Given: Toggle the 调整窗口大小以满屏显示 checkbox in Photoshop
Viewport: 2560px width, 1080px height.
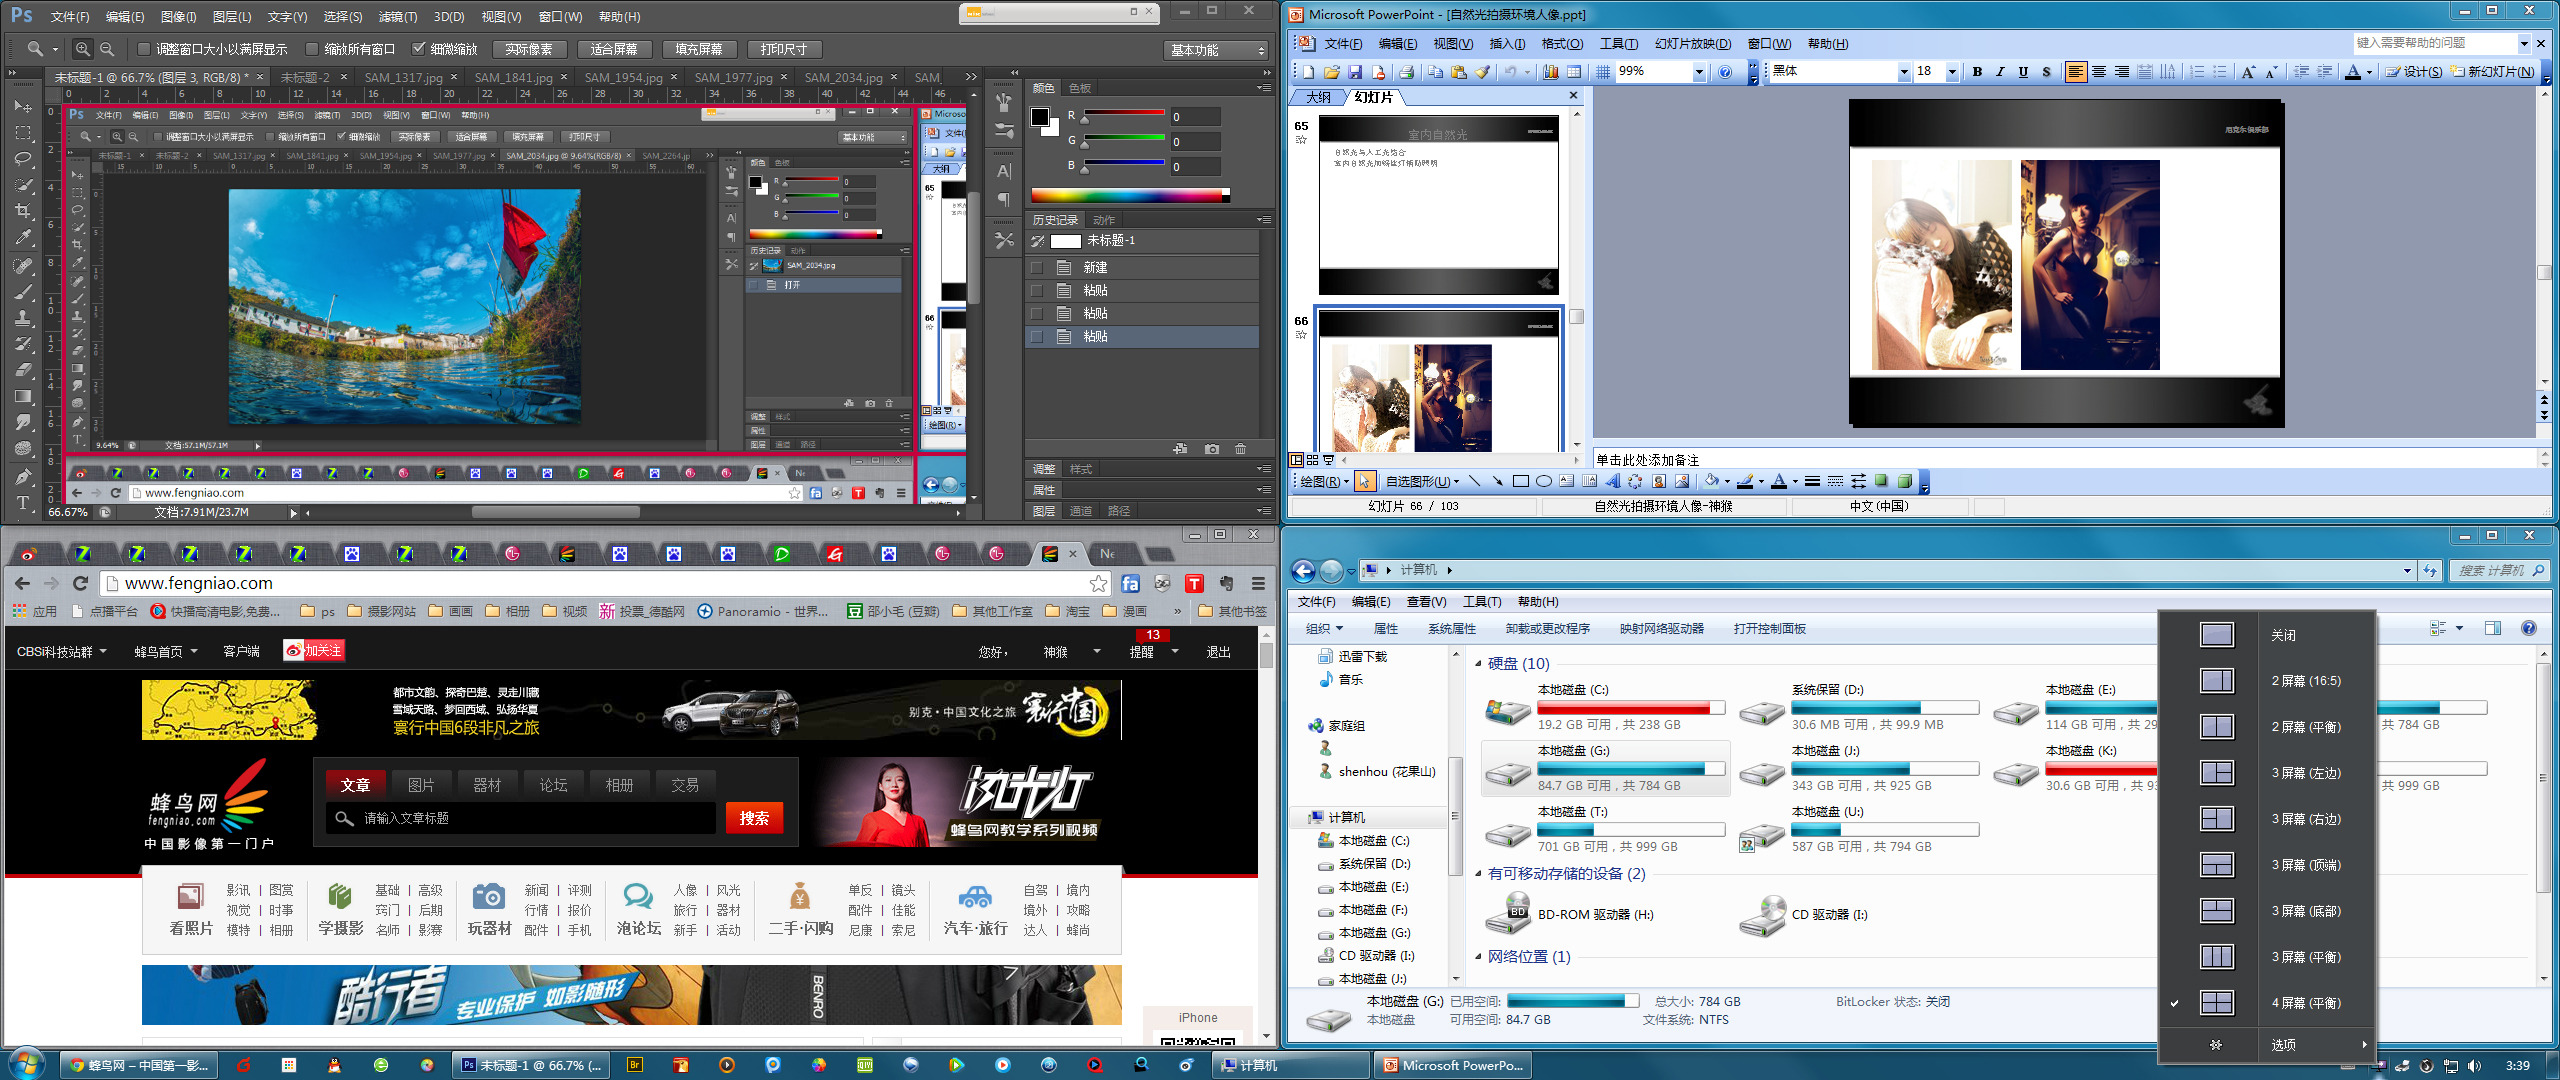Looking at the screenshot, I should (143, 49).
